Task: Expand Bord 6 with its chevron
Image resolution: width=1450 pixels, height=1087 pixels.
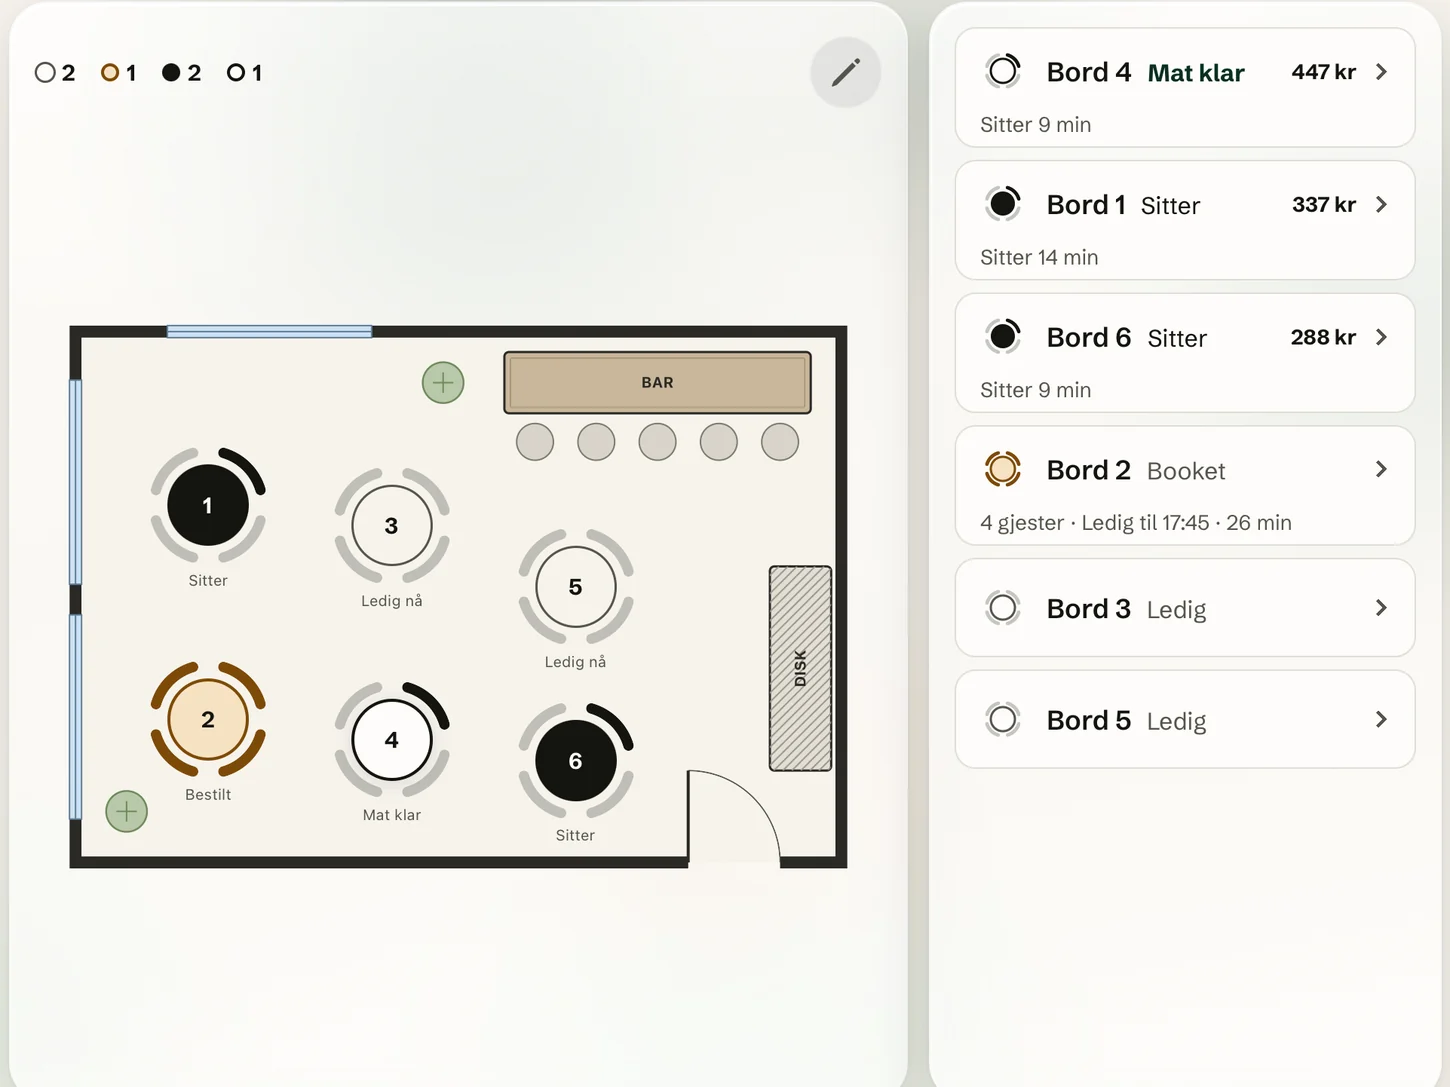Action: 1381,337
